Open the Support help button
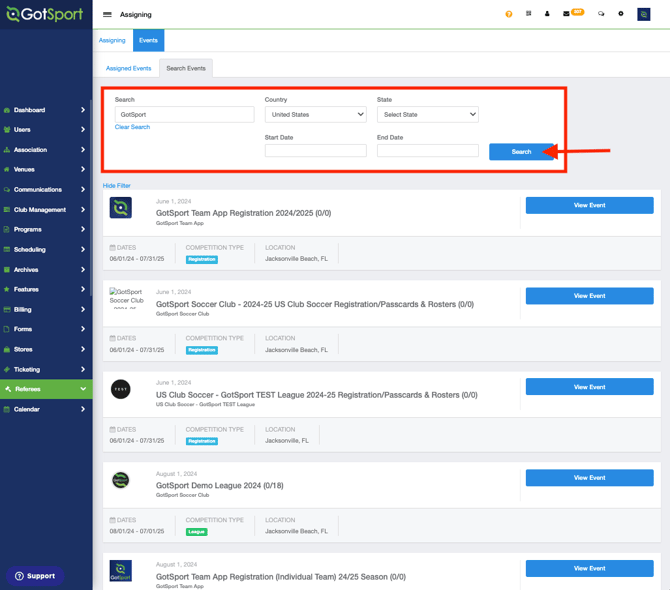 click(35, 576)
